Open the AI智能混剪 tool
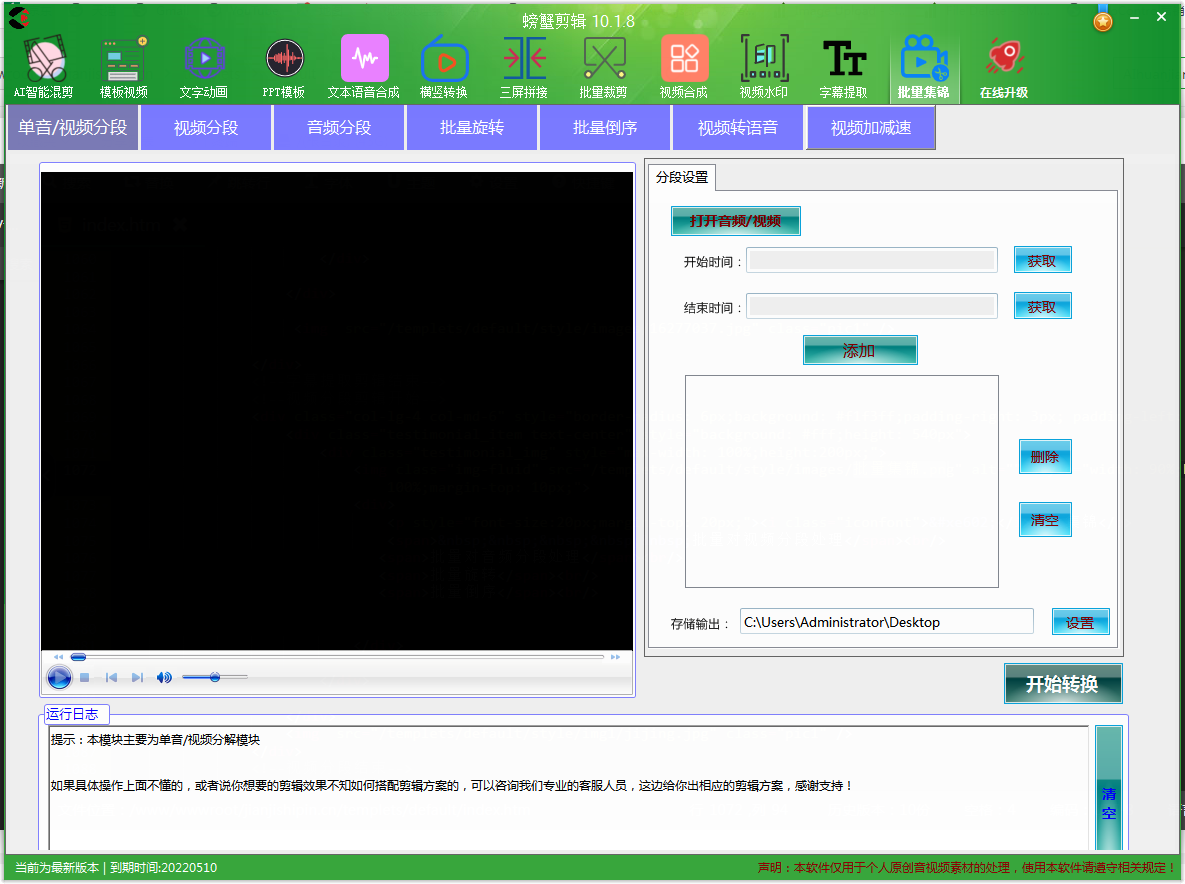 click(x=42, y=60)
